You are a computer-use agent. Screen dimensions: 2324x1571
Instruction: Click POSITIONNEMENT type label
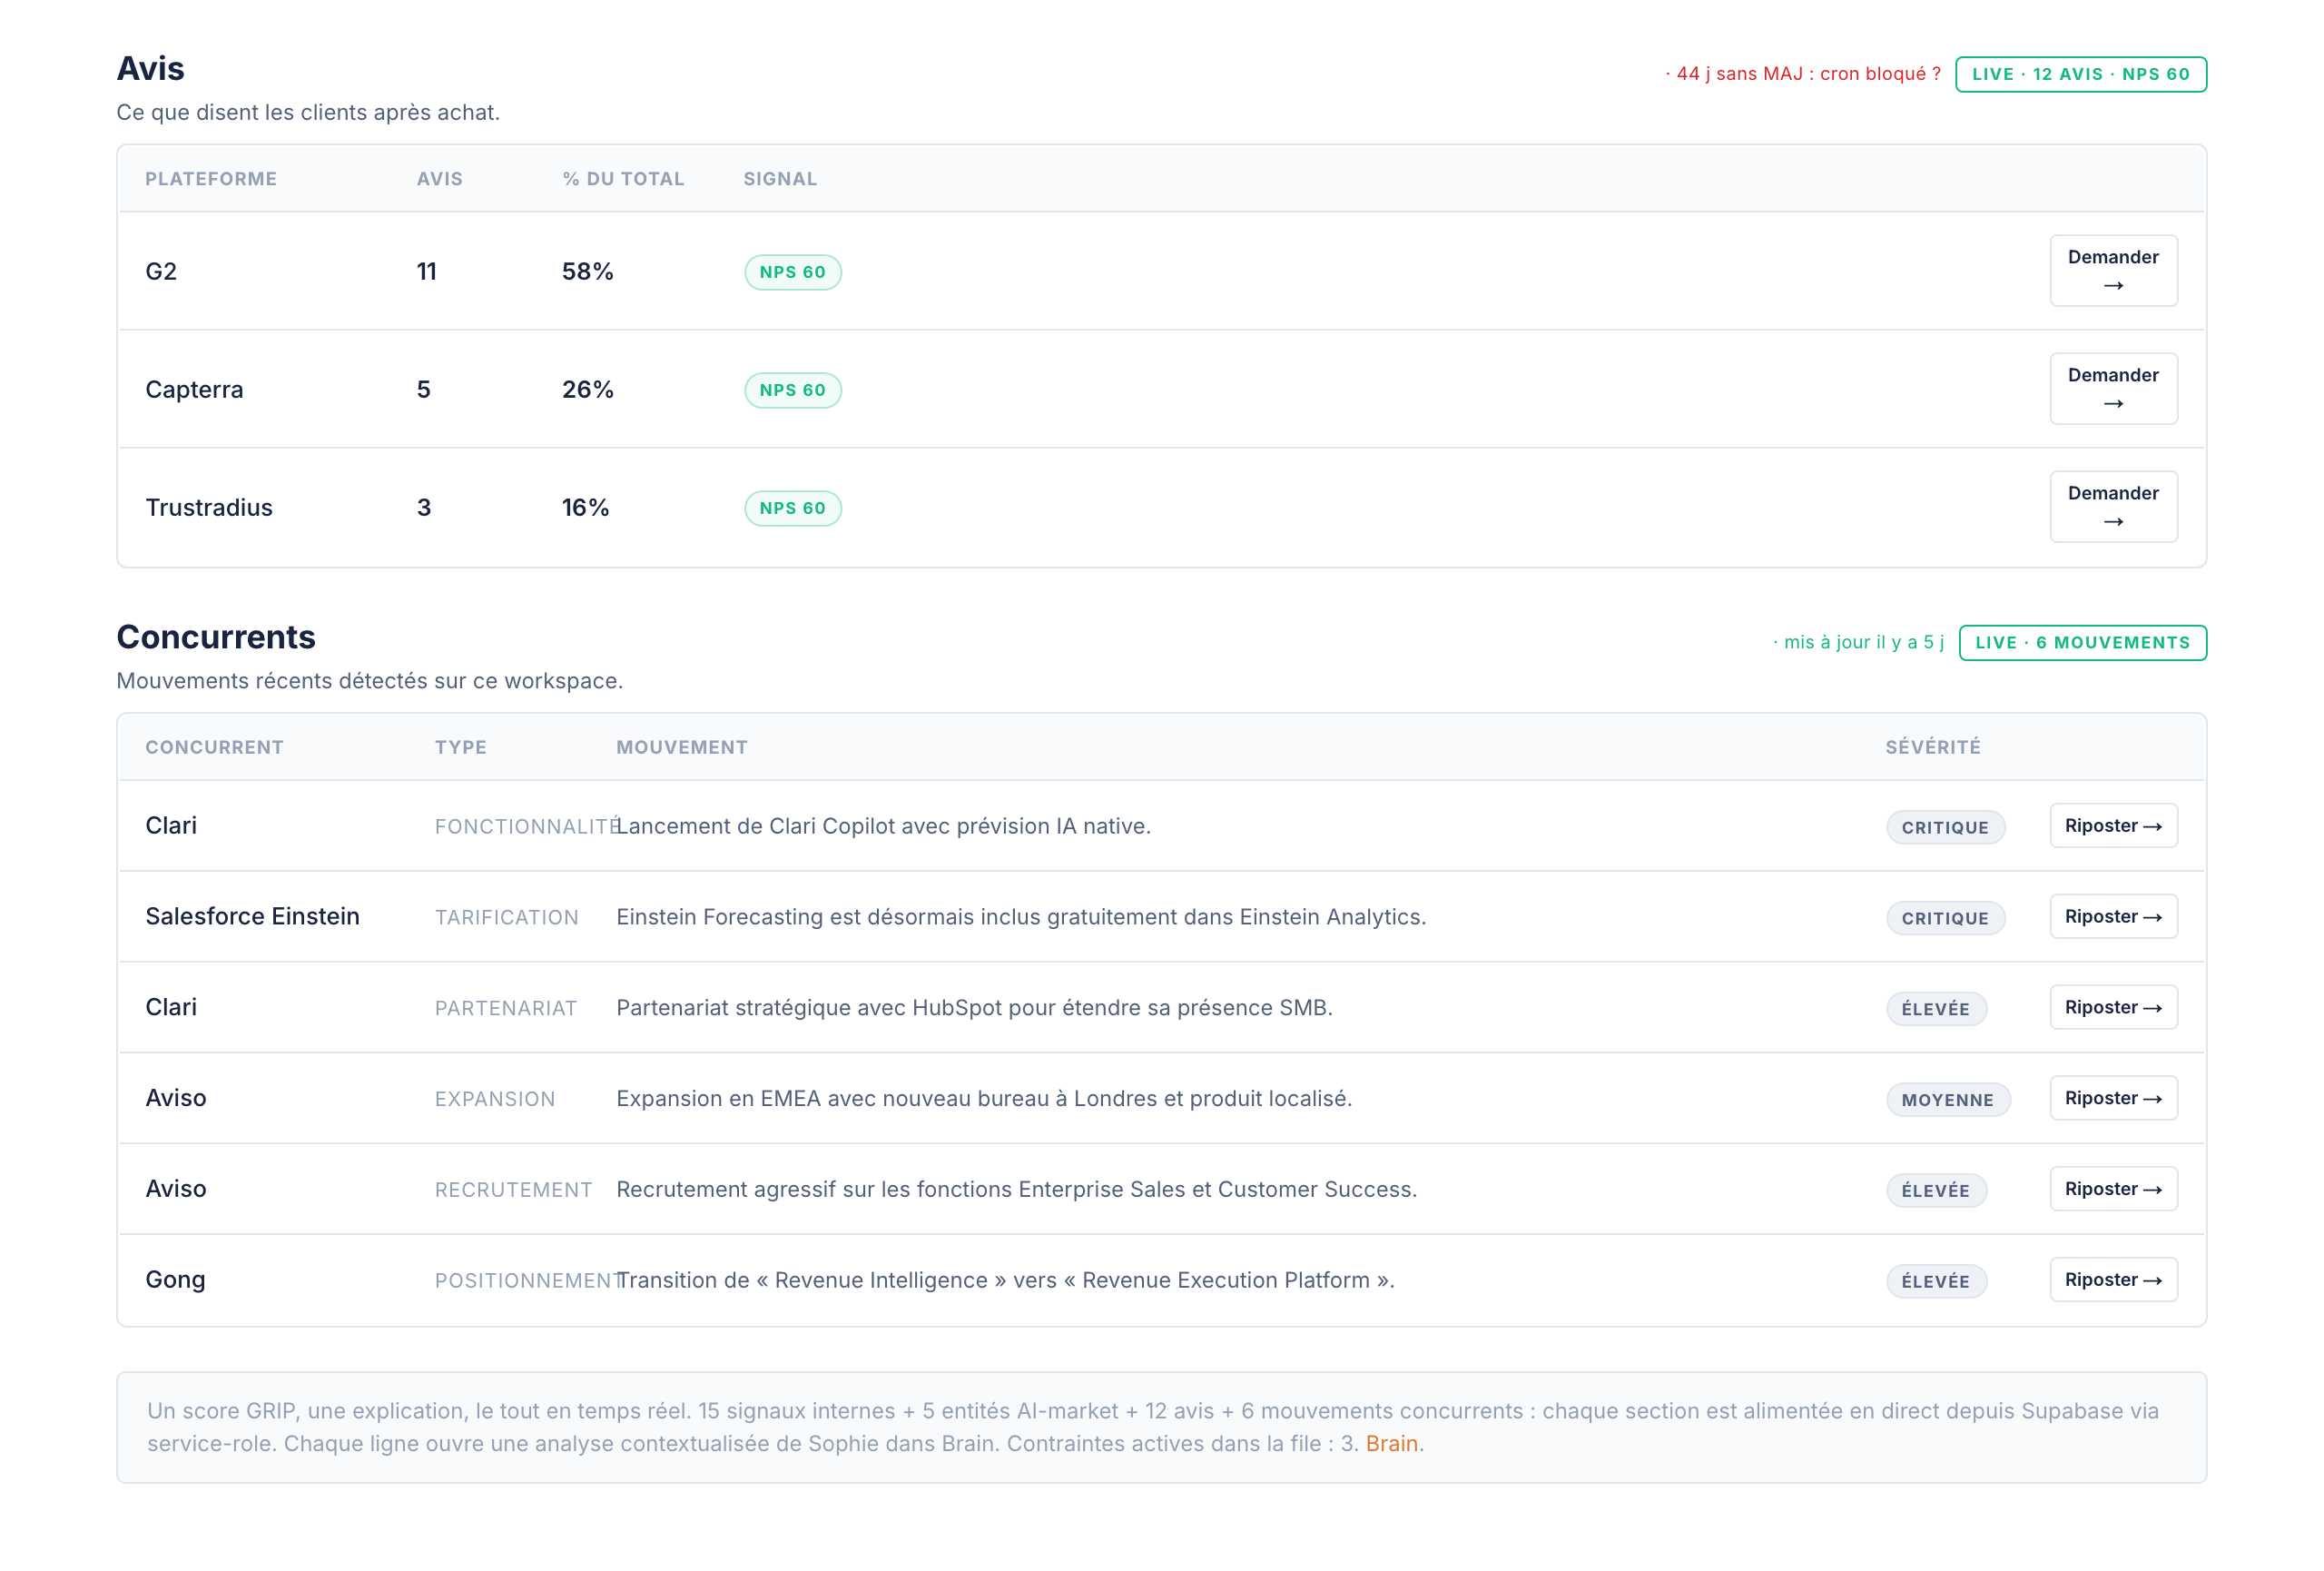coord(528,1281)
